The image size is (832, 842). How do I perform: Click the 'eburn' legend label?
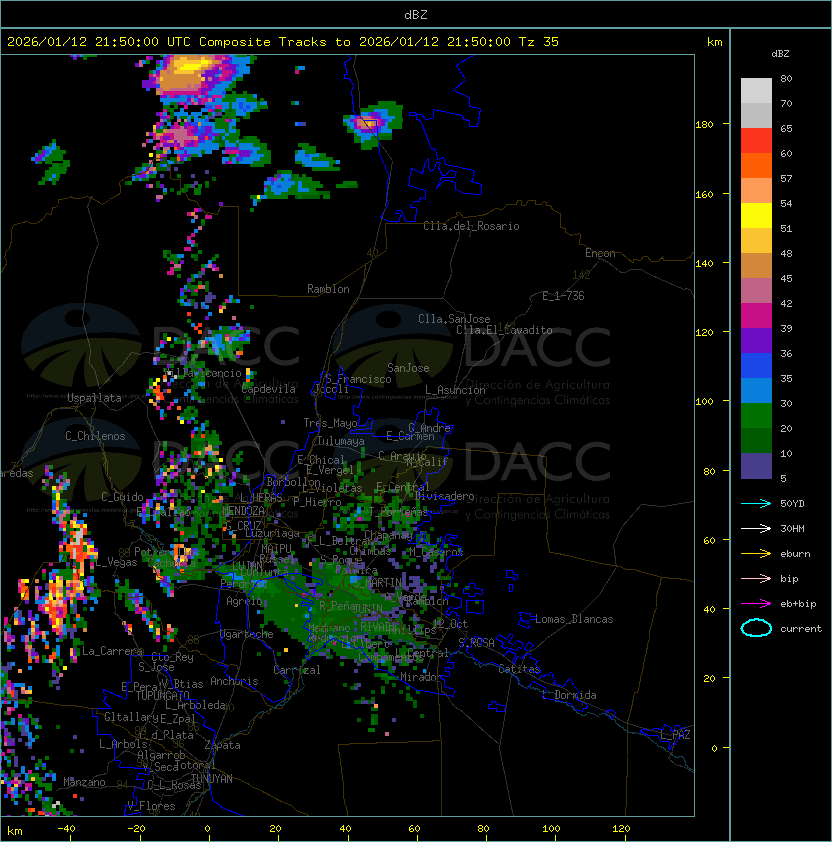795,554
